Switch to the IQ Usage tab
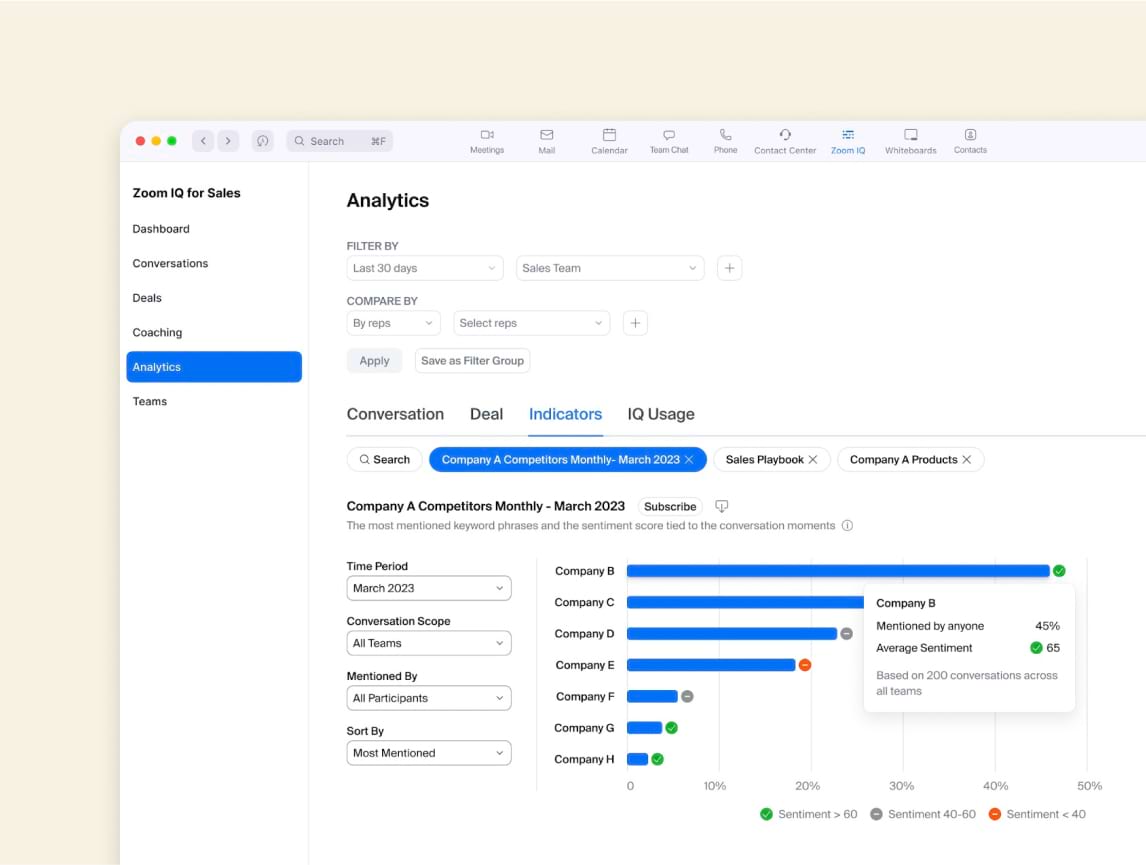Viewport: 1146px width, 865px height. pyautogui.click(x=660, y=414)
